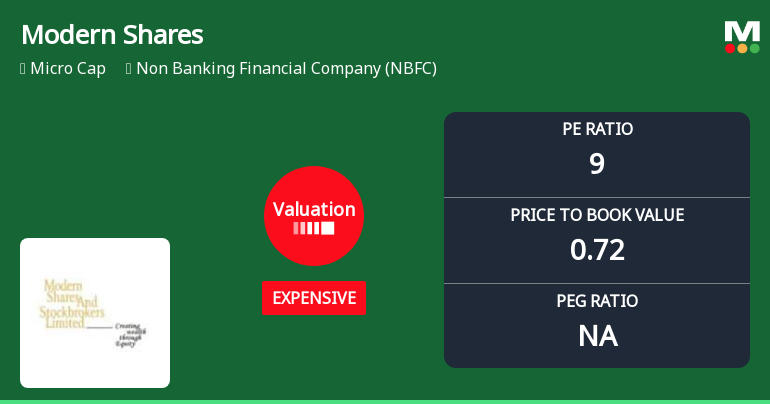Click the green dot under the M logo
This screenshot has height=404, width=770.
coord(754,48)
